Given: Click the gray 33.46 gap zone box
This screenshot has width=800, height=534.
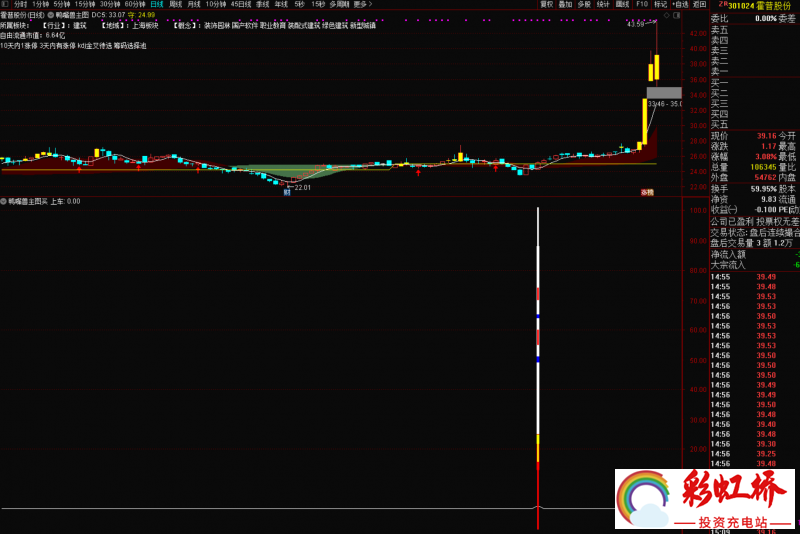Looking at the screenshot, I should click(664, 93).
